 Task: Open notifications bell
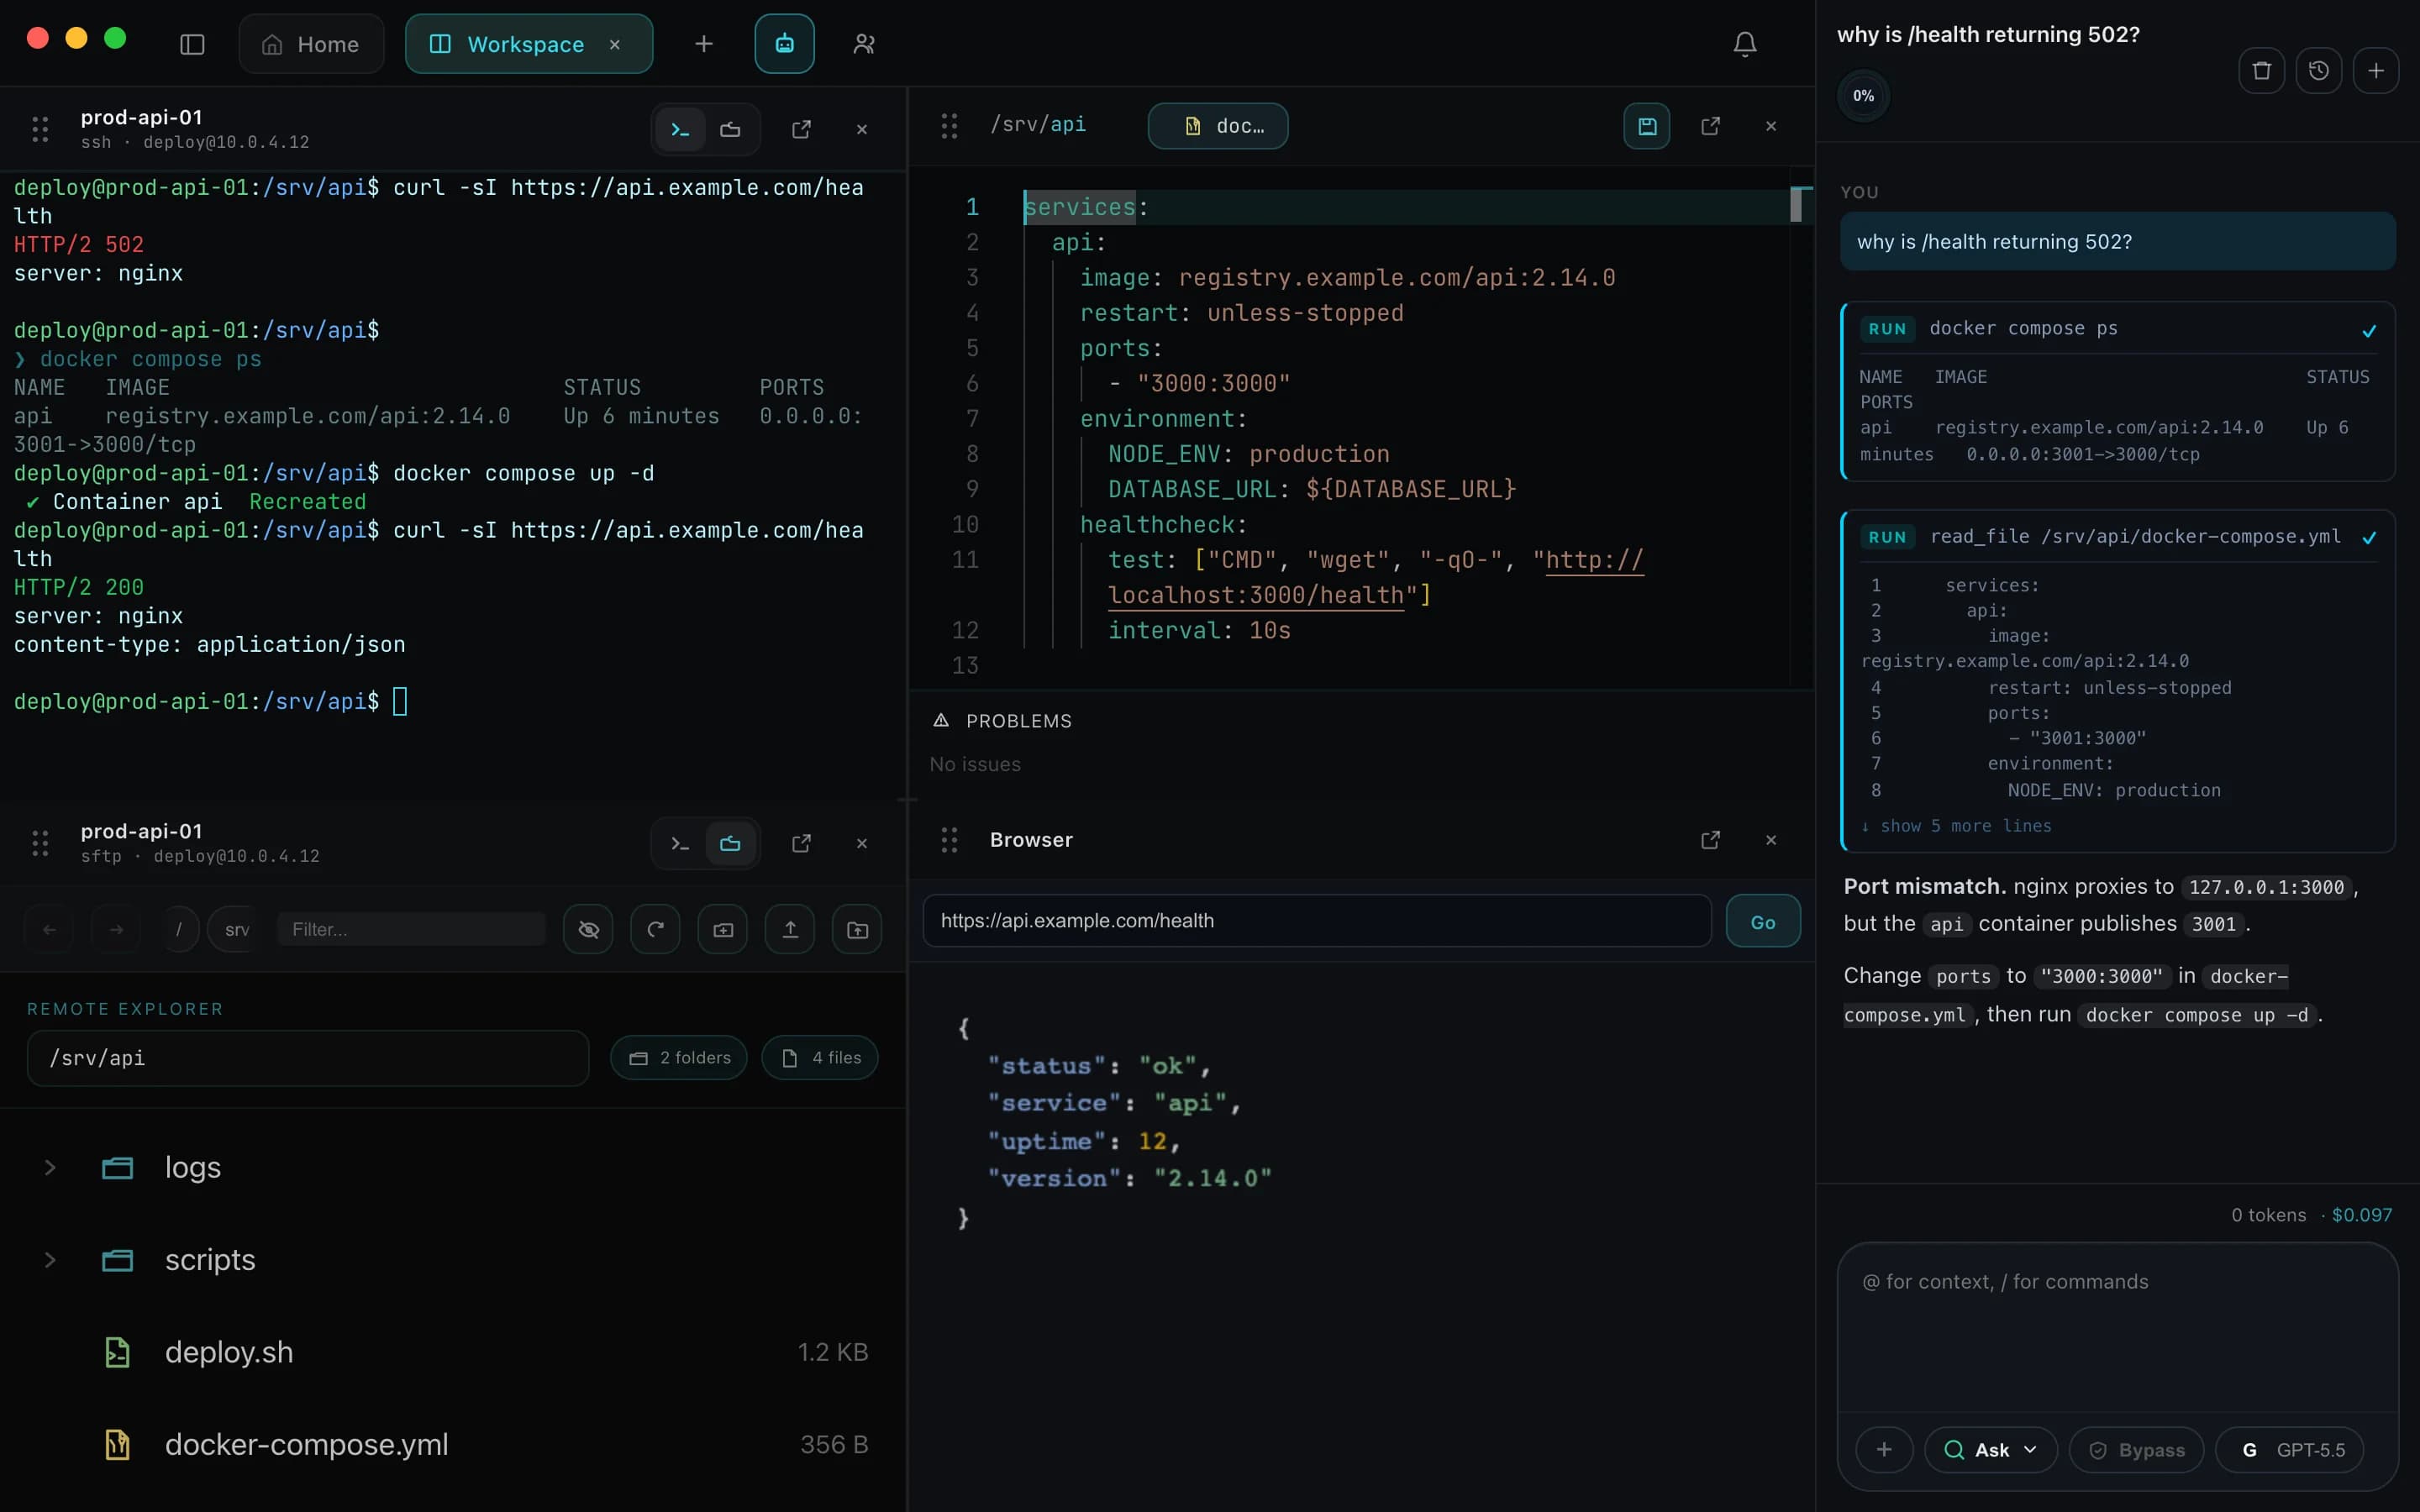[1745, 44]
